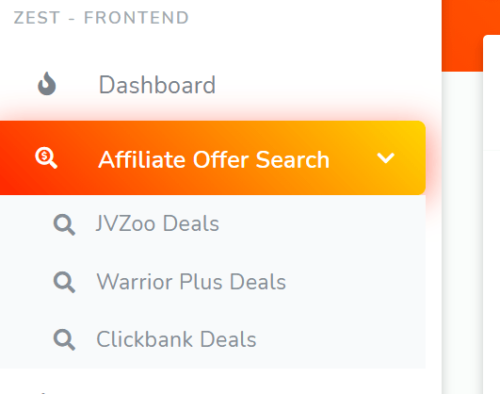Image resolution: width=500 pixels, height=394 pixels.
Task: Click the Dashboard flame icon
Action: (x=47, y=84)
